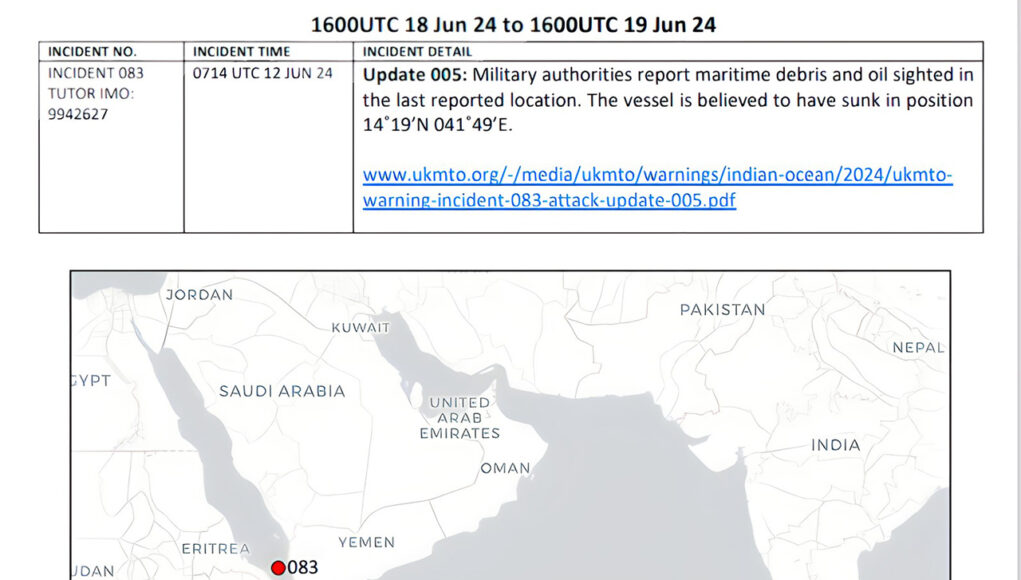The image size is (1021, 580).
Task: Click the INCIDENT TIME column header
Action: coord(241,52)
